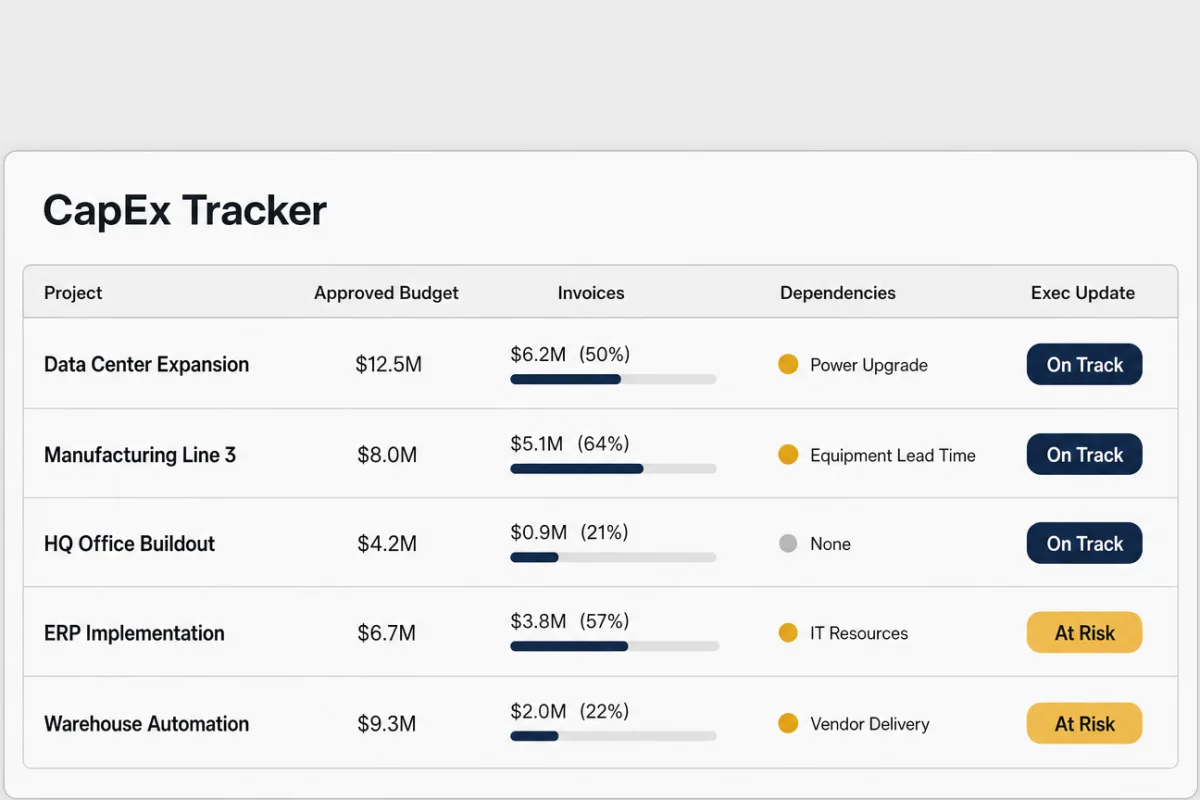Click the Vendor Delivery amber status dot
1200x800 pixels.
788,723
